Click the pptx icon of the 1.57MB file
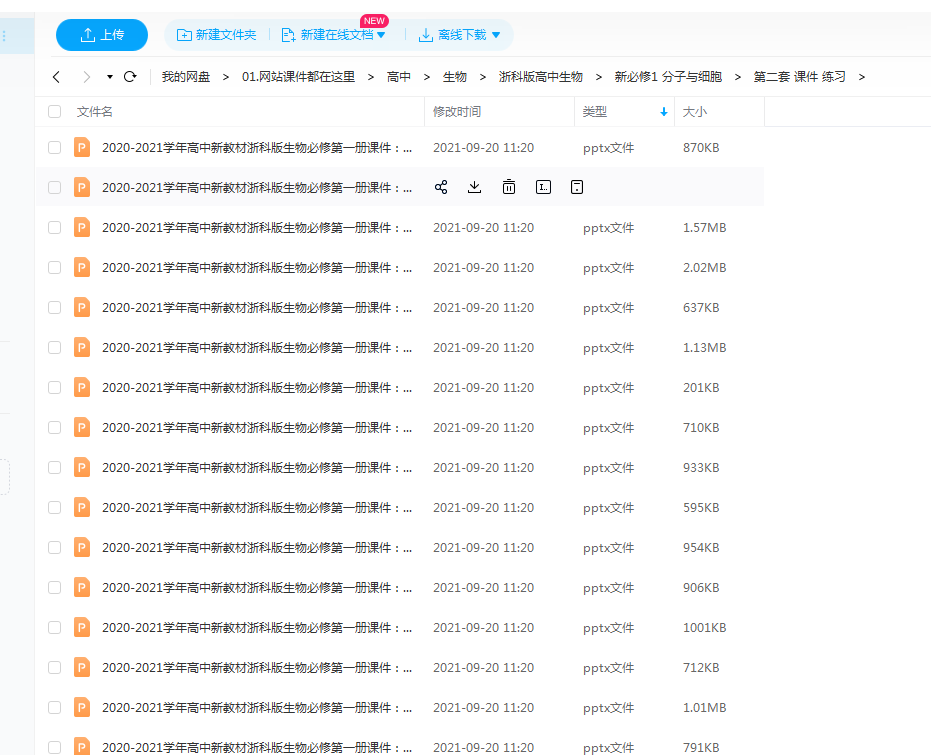 [82, 227]
